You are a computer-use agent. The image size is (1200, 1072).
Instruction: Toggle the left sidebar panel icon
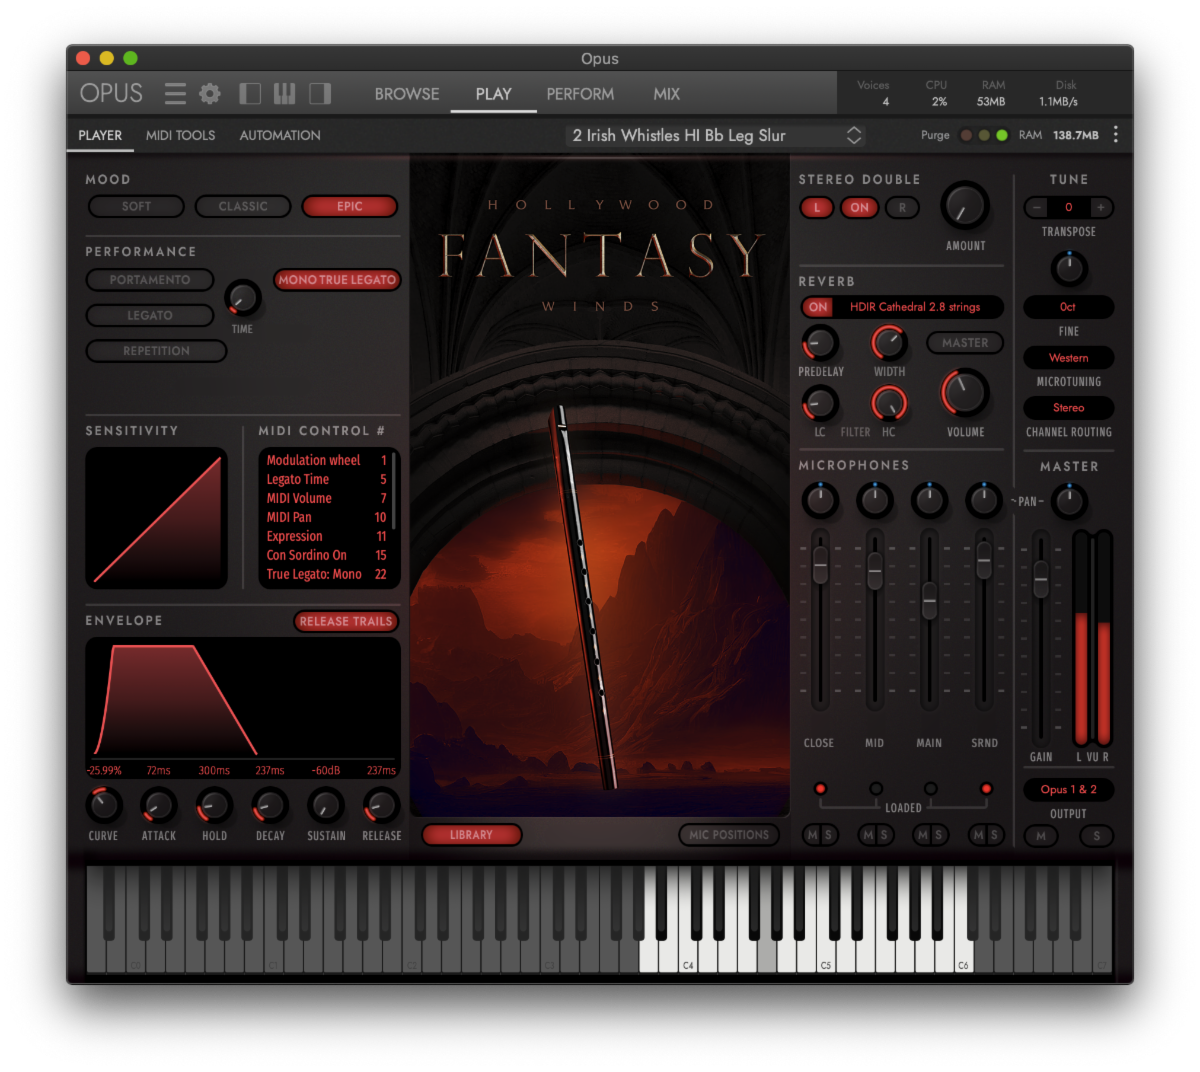tap(250, 94)
